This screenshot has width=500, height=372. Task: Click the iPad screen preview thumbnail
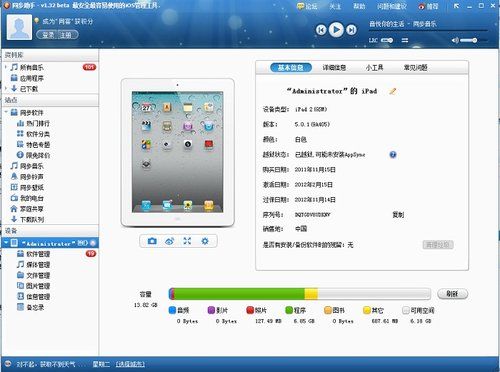pos(177,152)
